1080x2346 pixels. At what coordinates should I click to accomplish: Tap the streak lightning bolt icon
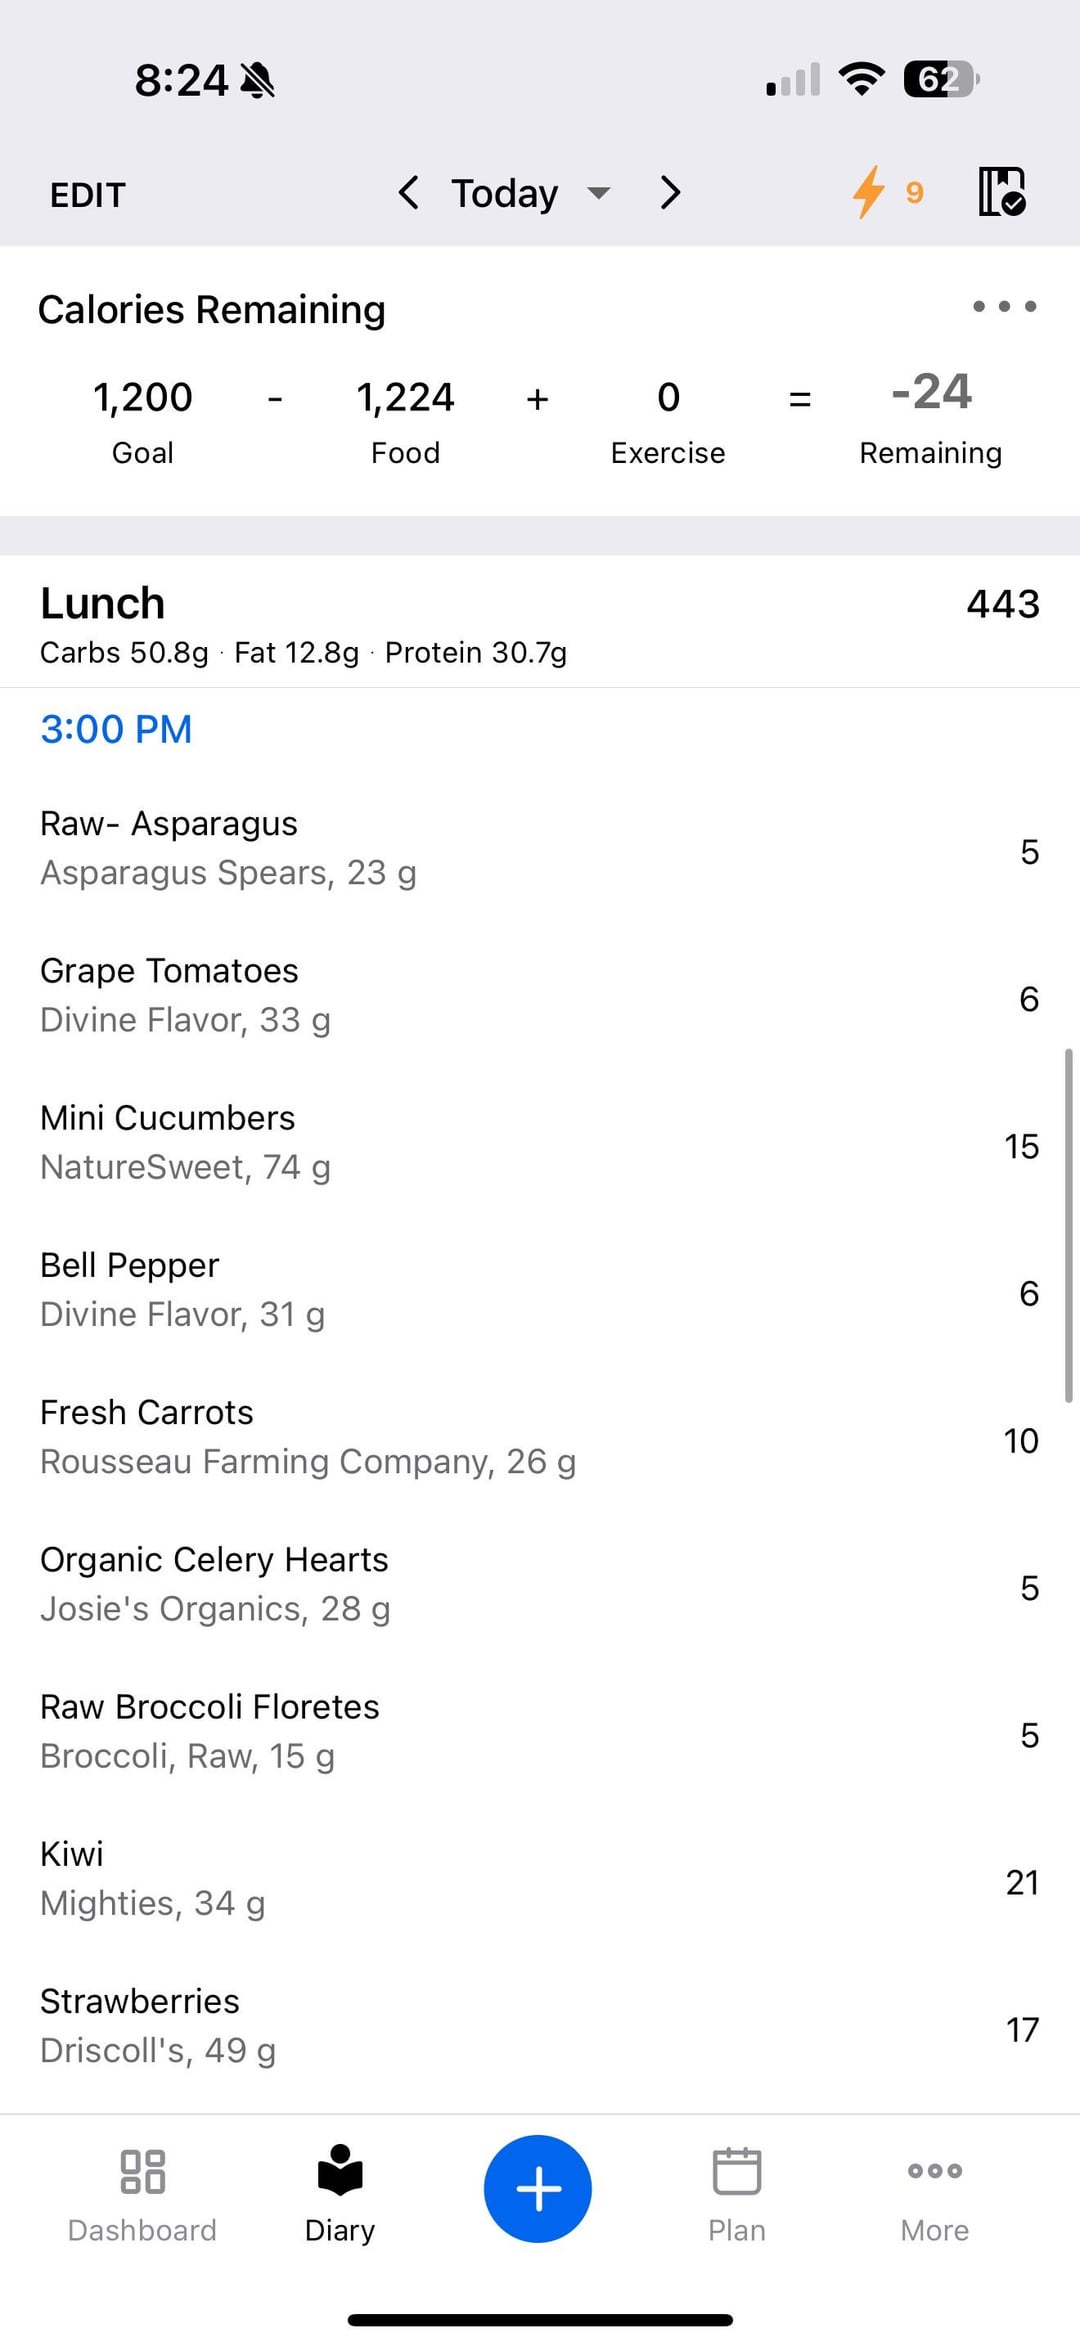point(868,192)
